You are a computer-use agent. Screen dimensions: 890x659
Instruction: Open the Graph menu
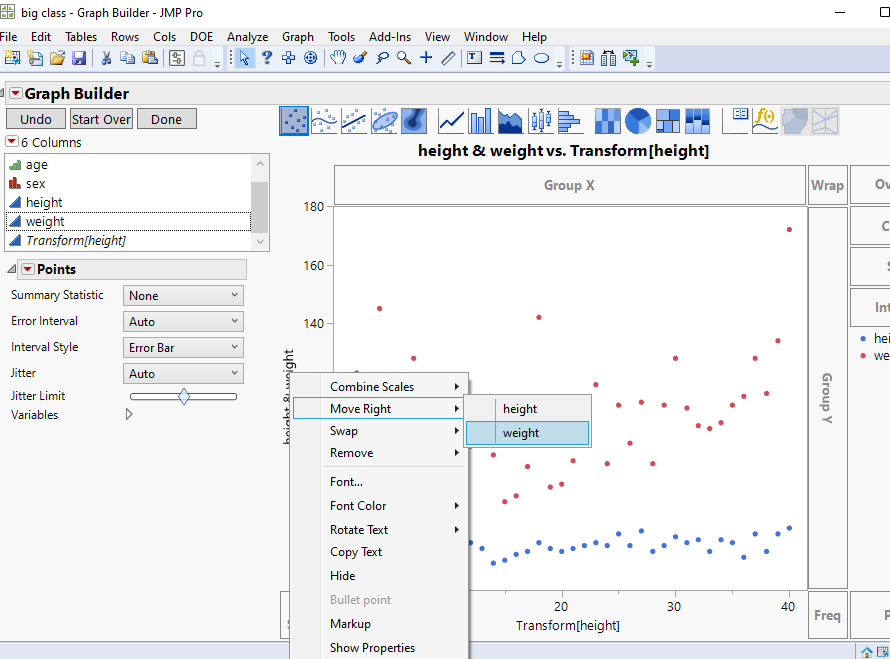click(297, 36)
